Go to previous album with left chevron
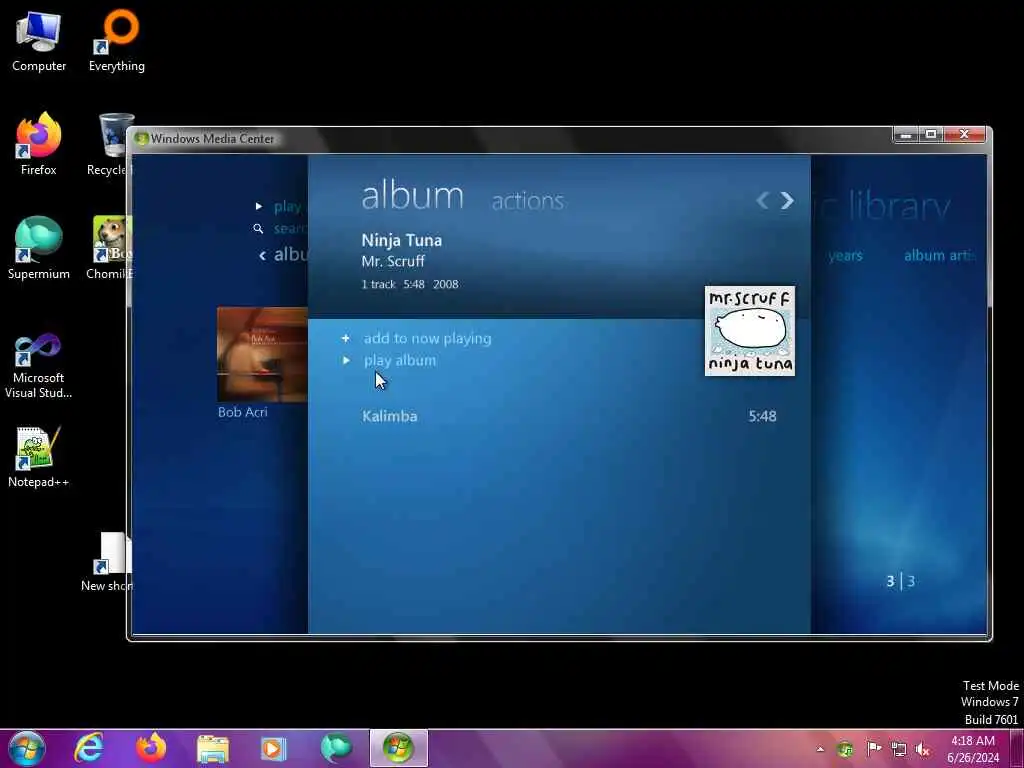1024x768 pixels. [761, 200]
